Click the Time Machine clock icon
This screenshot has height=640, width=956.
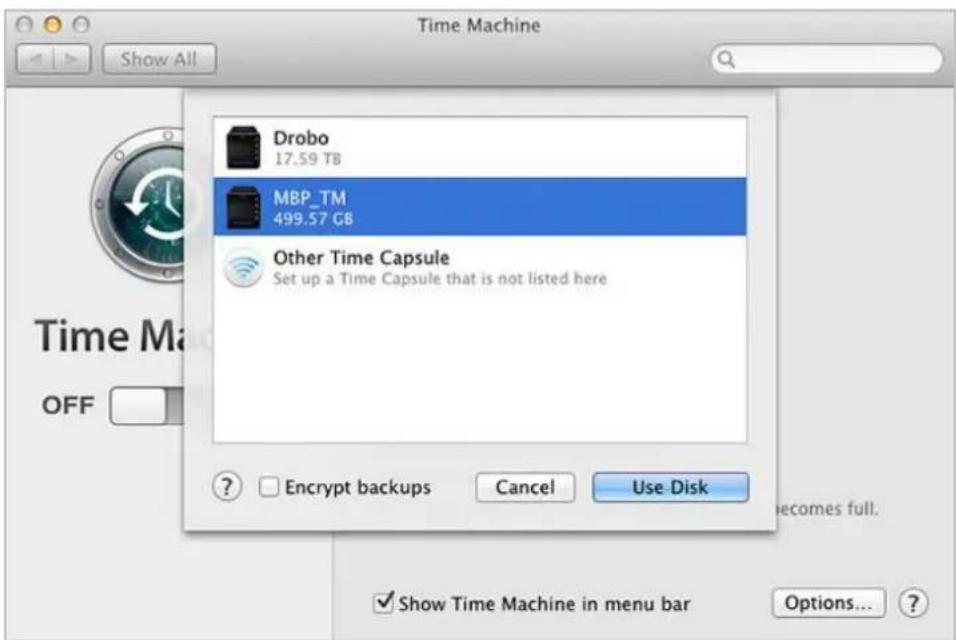point(144,204)
